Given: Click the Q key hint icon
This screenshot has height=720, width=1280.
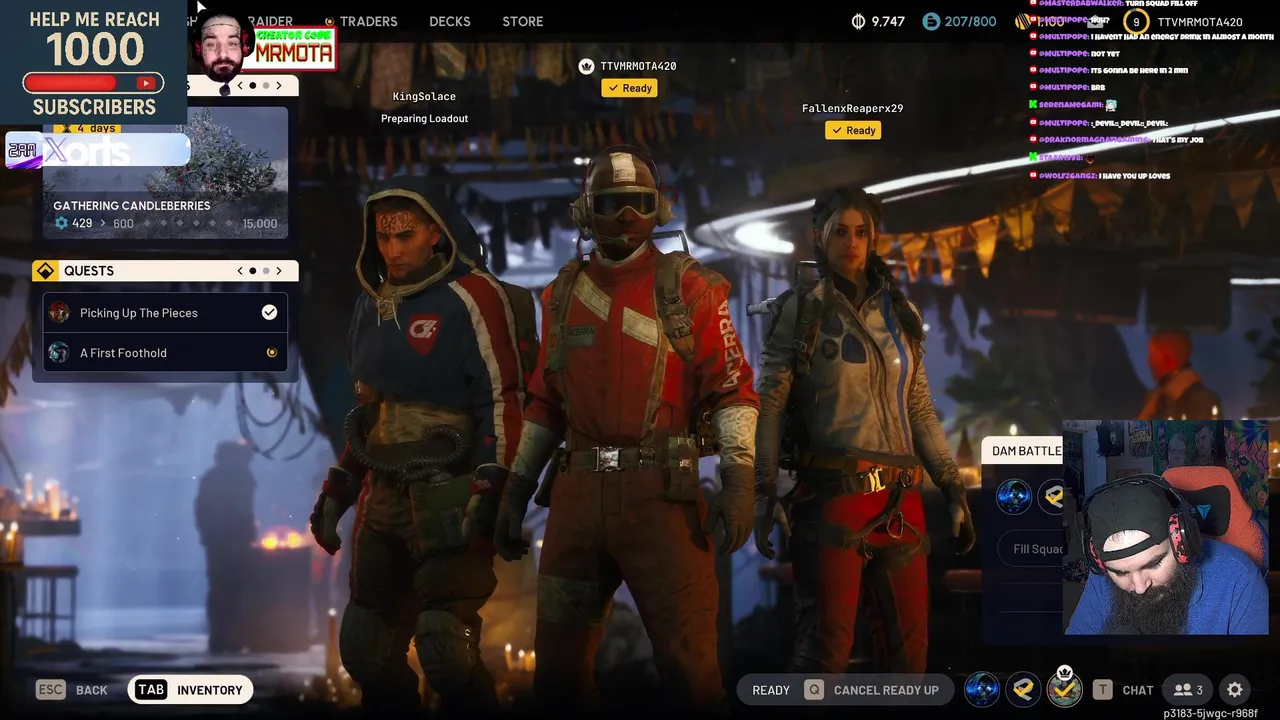Looking at the screenshot, I should pos(814,690).
